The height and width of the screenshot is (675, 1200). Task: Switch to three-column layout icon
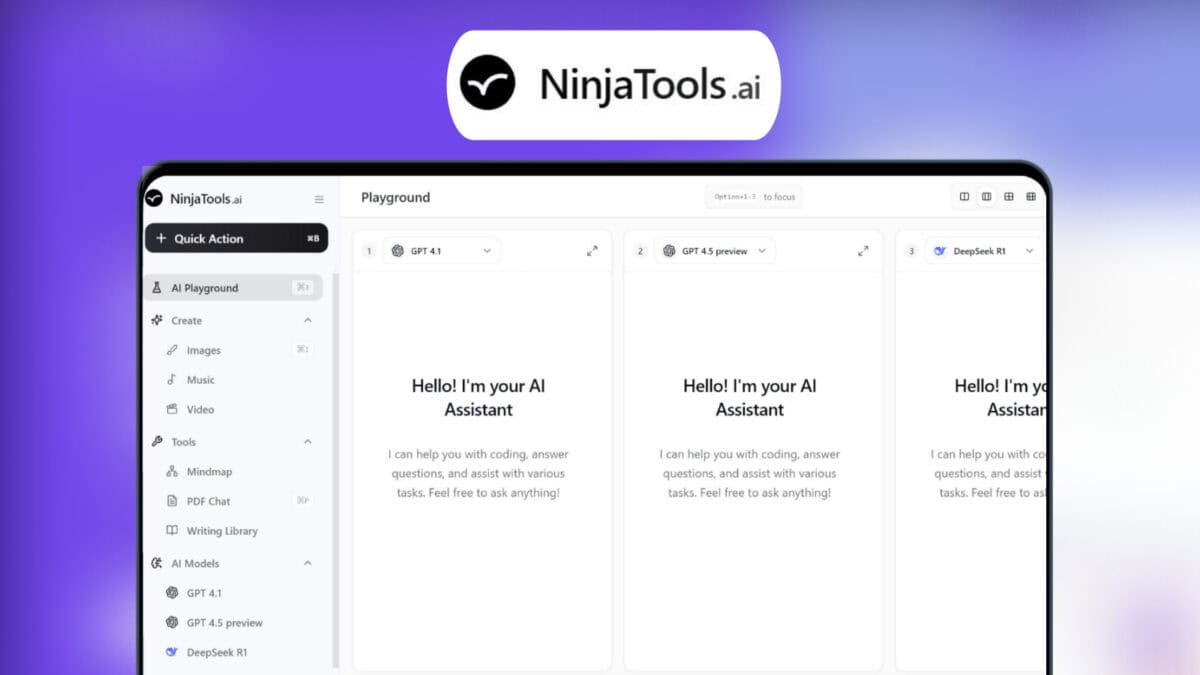pyautogui.click(x=986, y=197)
